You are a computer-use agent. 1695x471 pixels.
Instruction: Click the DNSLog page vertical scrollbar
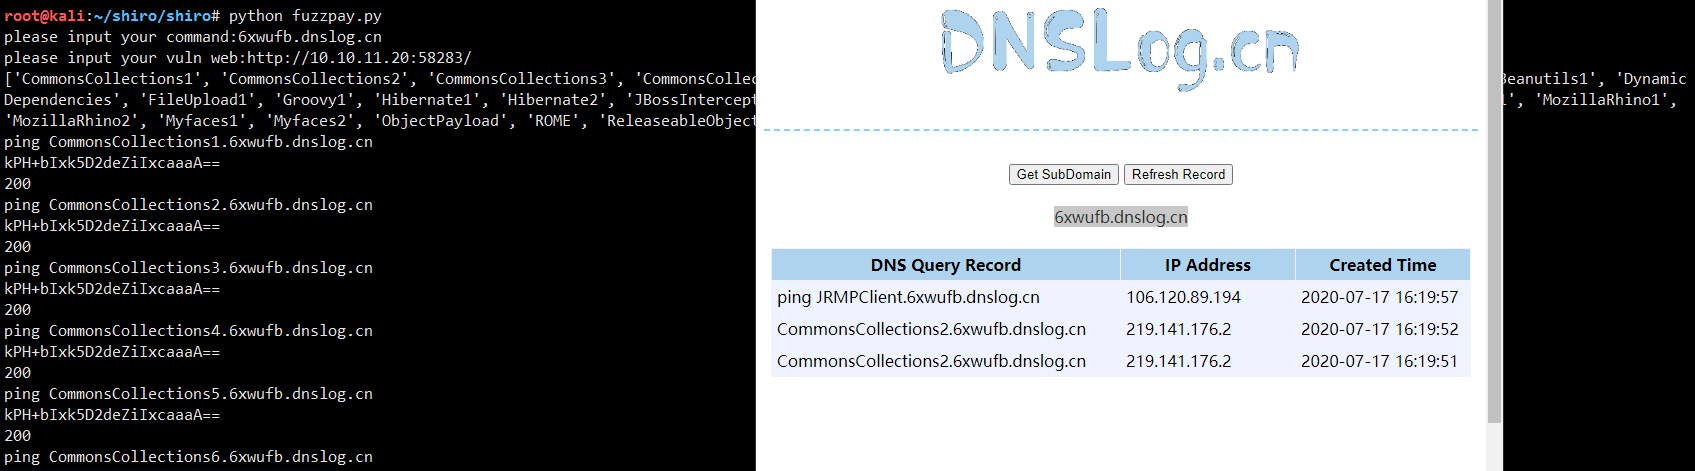(x=1494, y=210)
